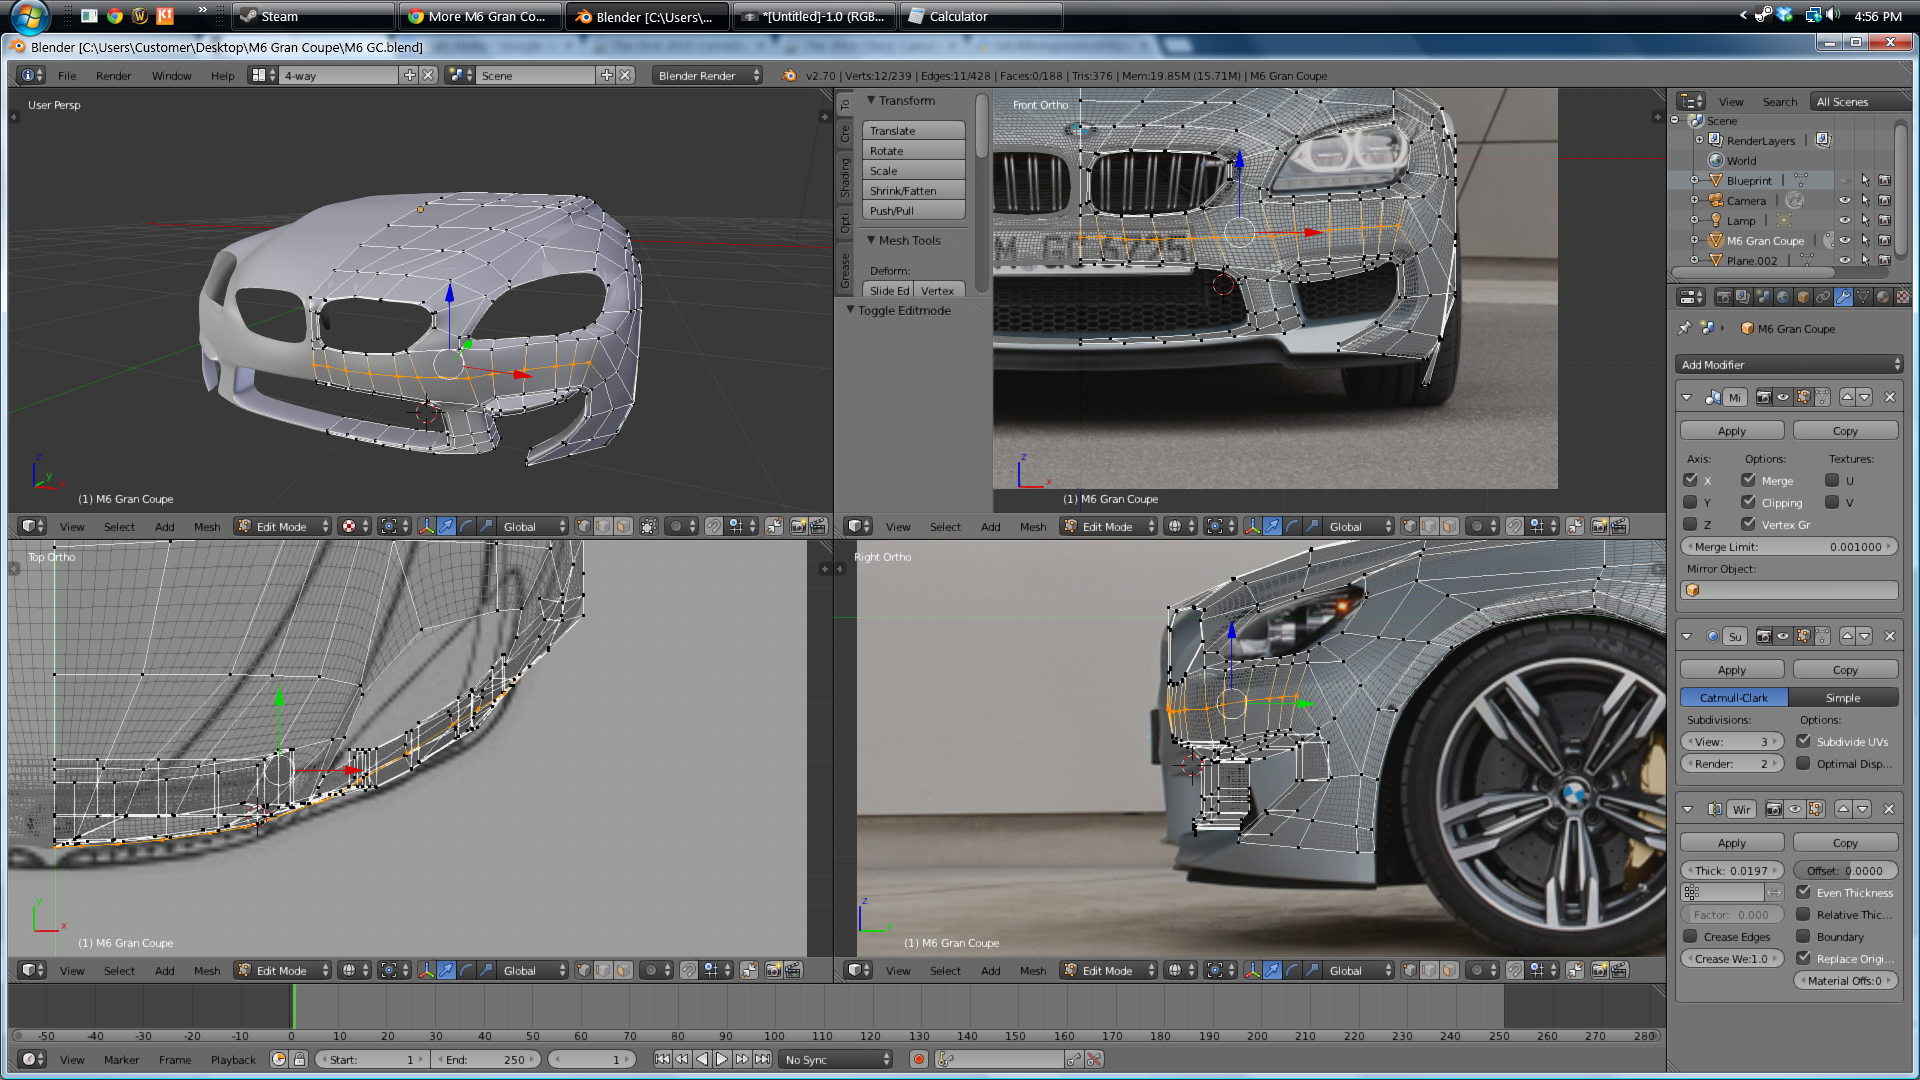
Task: Play the animation forward in timeline
Action: coord(722,1059)
